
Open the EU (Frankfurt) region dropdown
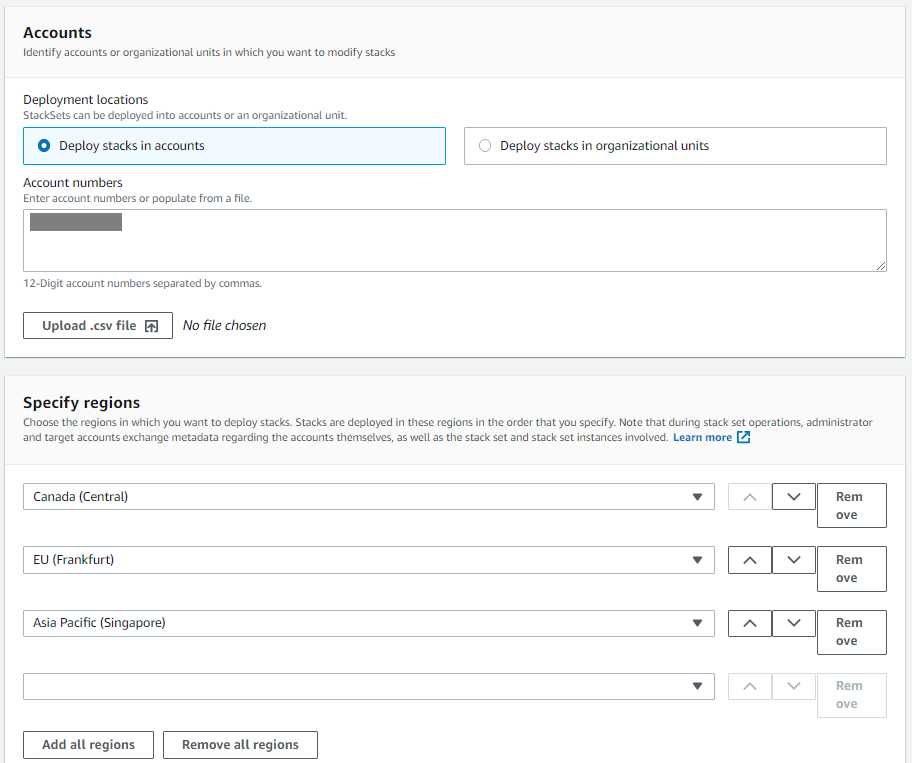(698, 560)
